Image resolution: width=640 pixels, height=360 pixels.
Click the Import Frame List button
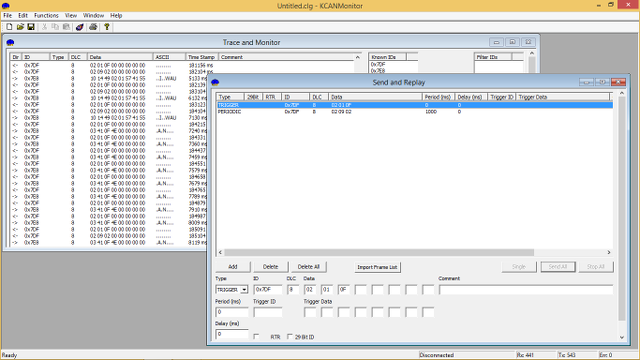click(x=377, y=267)
